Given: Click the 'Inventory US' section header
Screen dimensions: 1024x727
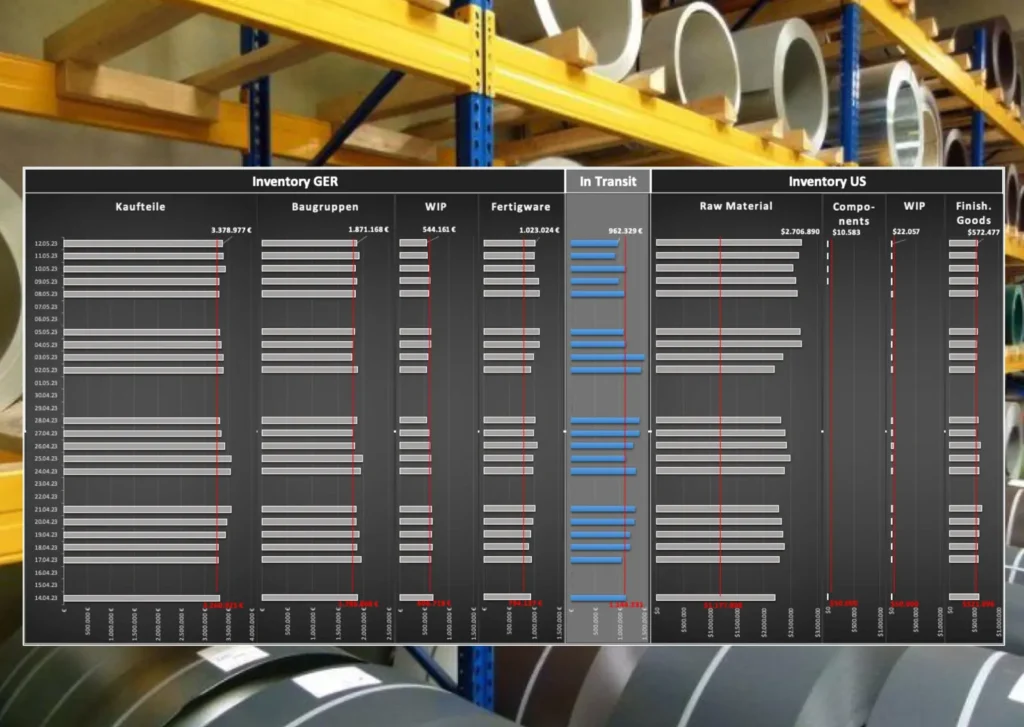Looking at the screenshot, I should tap(827, 181).
